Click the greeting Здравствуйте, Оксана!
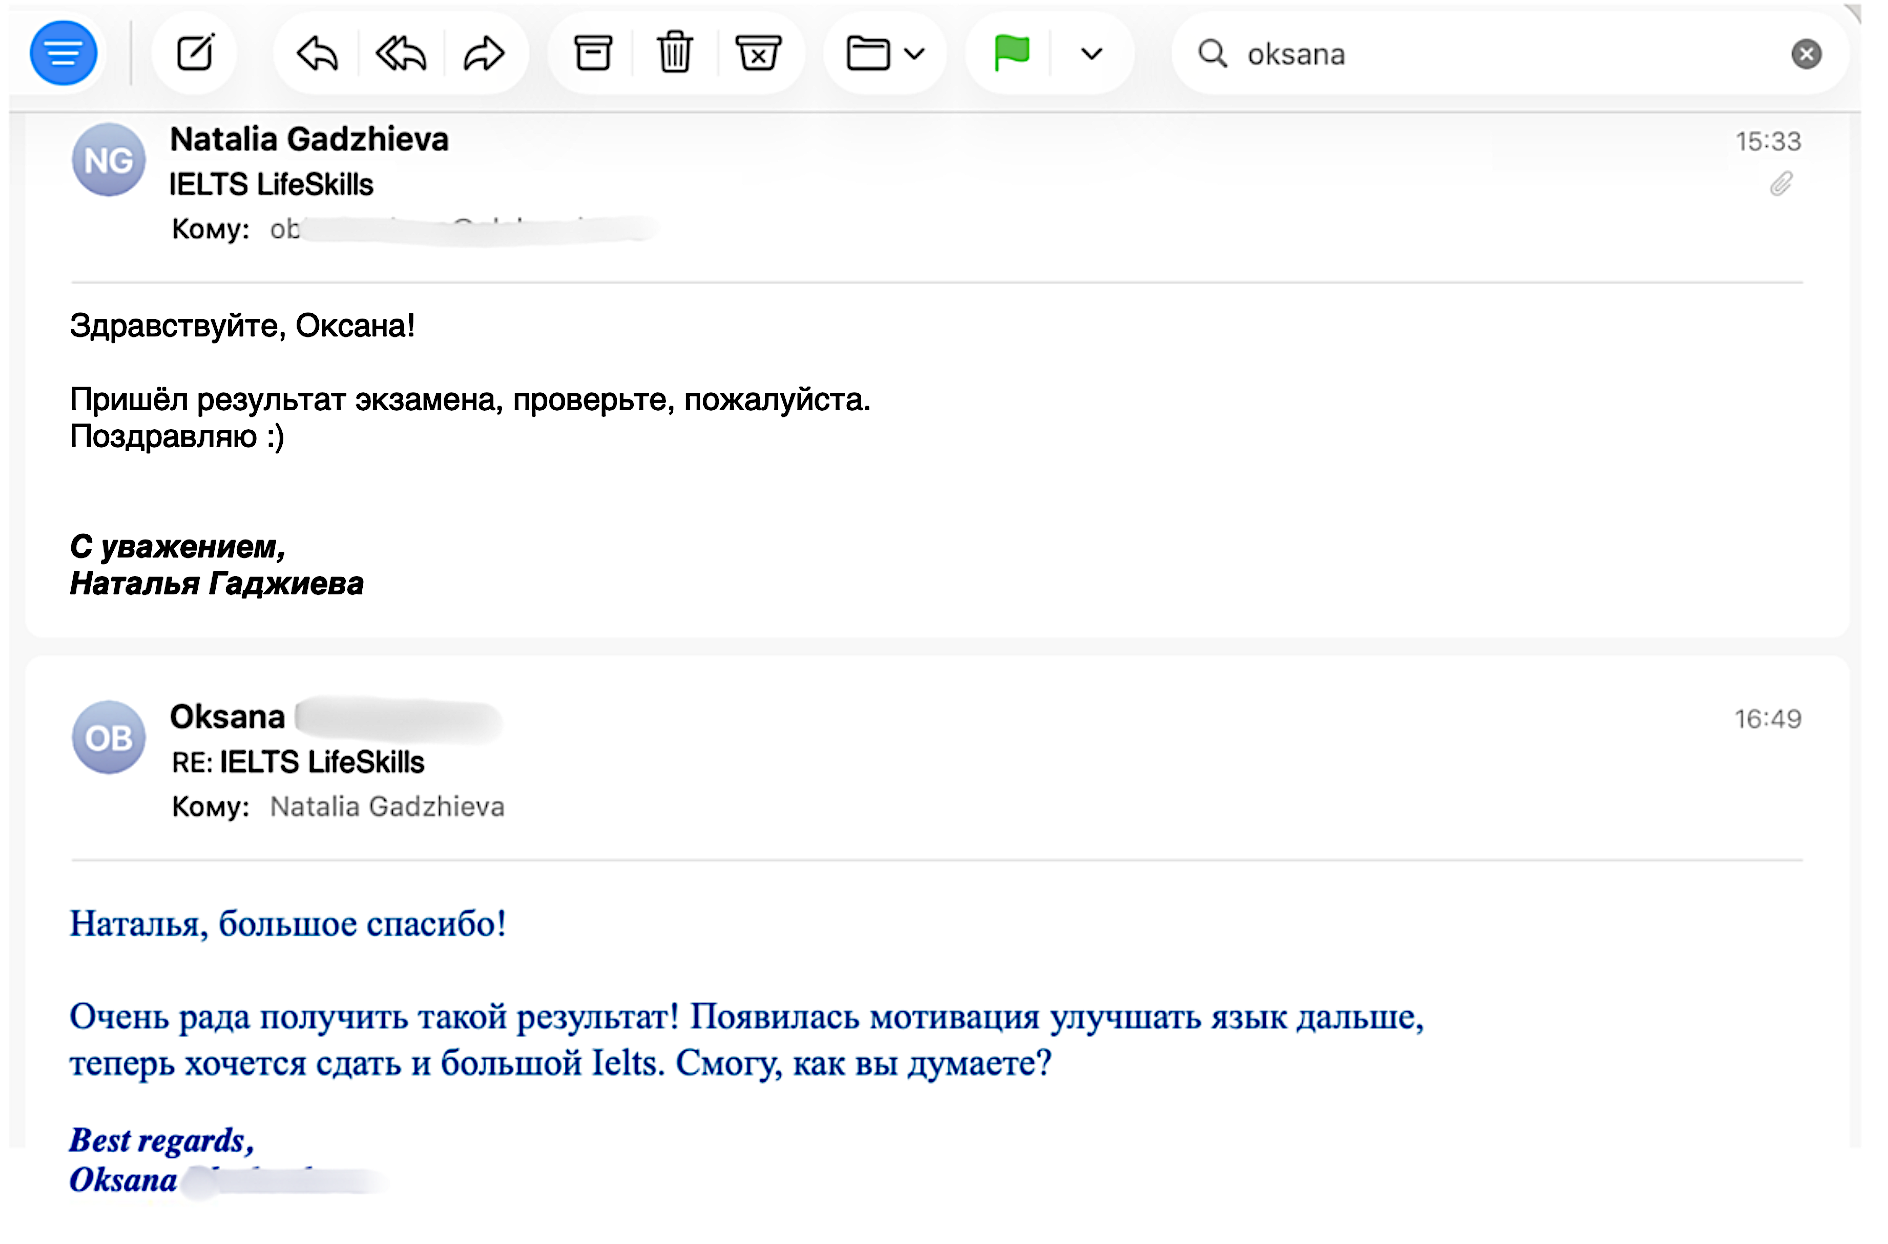The width and height of the screenshot is (1888, 1244). tap(242, 326)
